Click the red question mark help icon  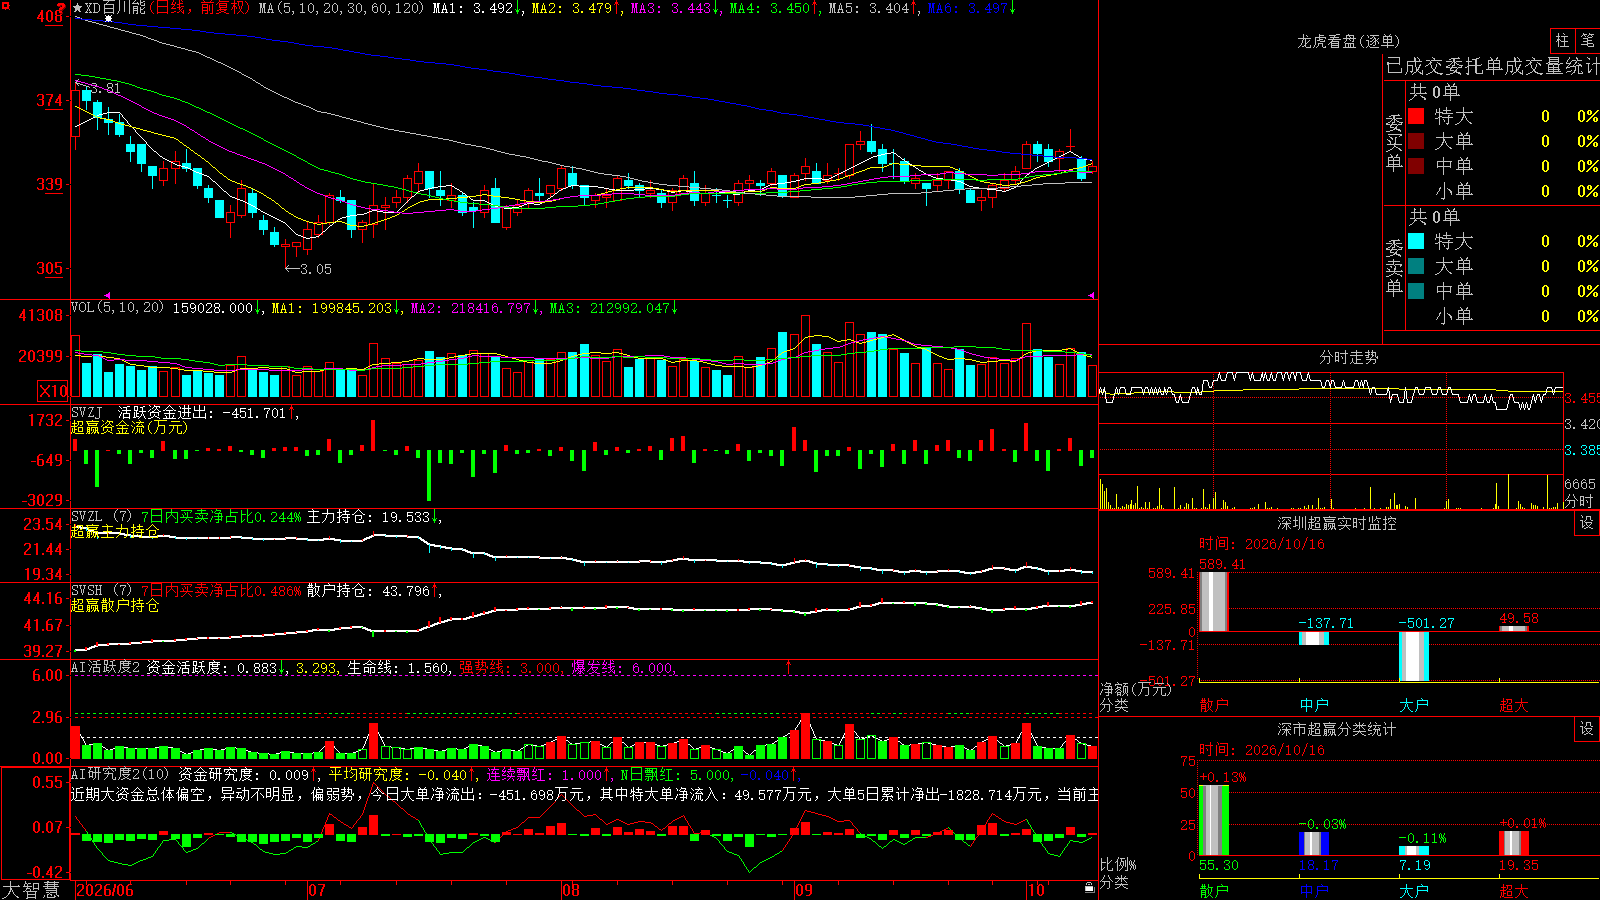[62, 6]
